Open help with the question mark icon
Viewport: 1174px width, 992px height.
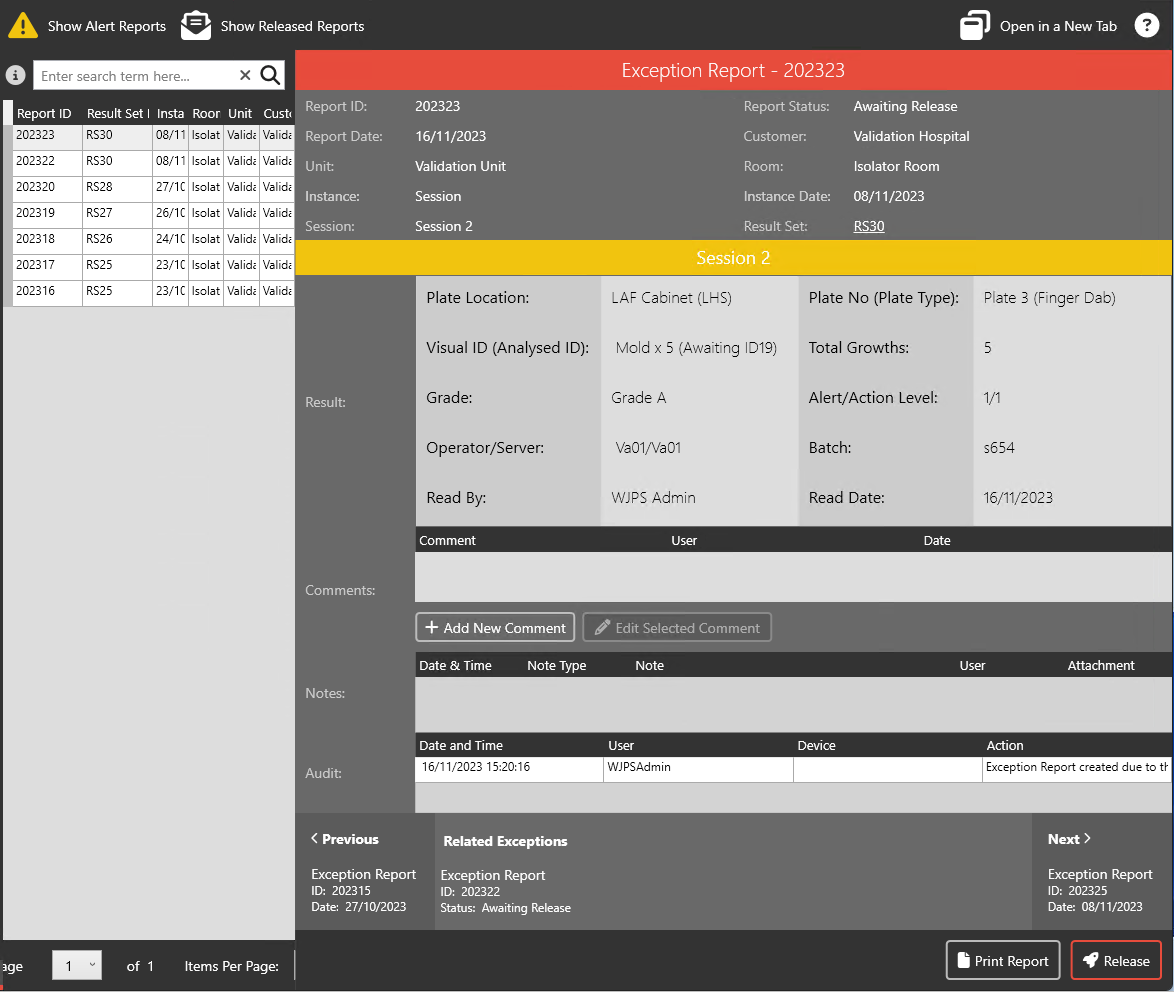(1147, 26)
